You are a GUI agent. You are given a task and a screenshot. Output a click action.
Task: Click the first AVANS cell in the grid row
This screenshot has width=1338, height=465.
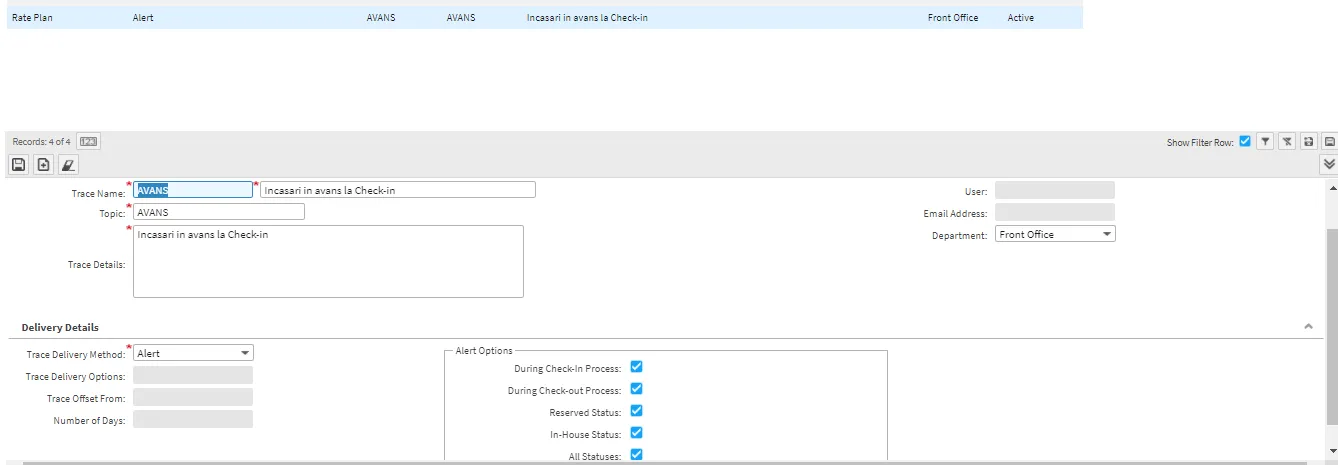[381, 18]
